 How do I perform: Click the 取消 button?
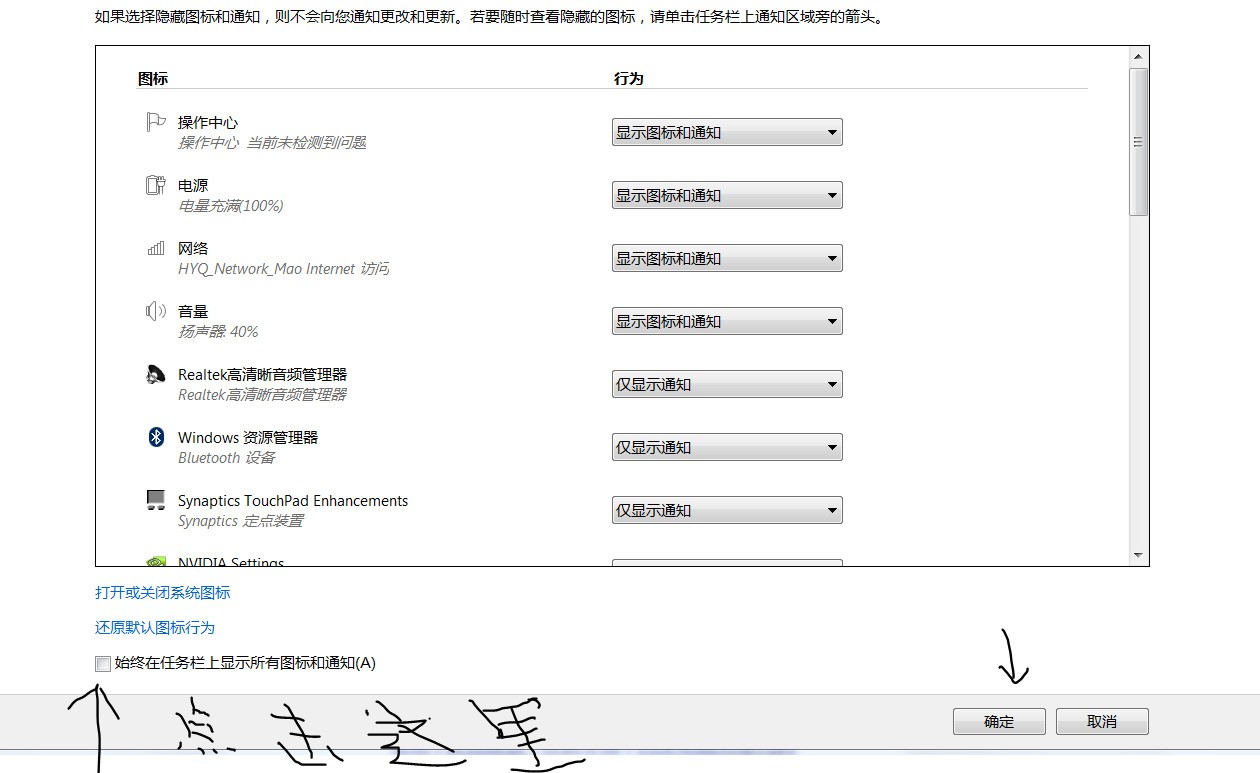coord(1102,721)
